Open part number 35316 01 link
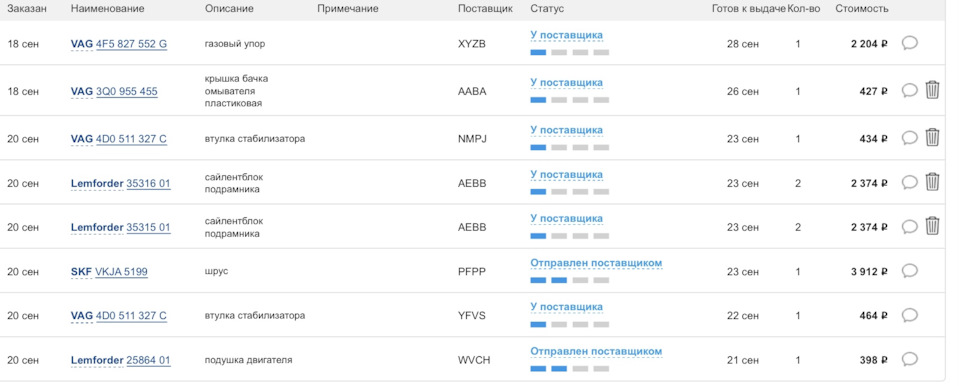Viewport: 960px width, 386px height. point(148,183)
